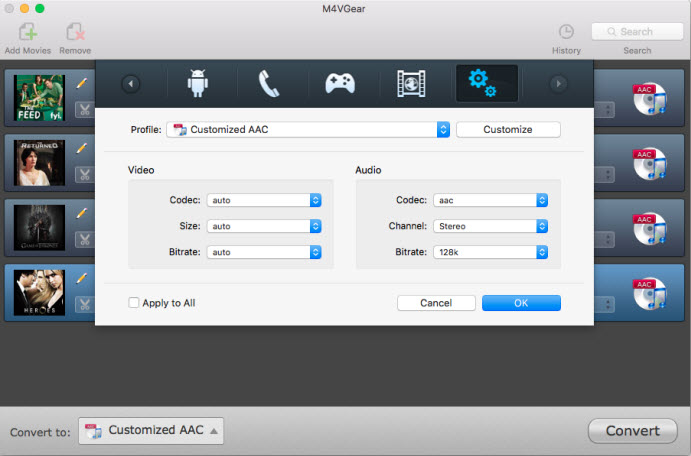Edit the Heroes movie with pencil icon
Viewport: 691px width, 456px height.
(x=82, y=278)
